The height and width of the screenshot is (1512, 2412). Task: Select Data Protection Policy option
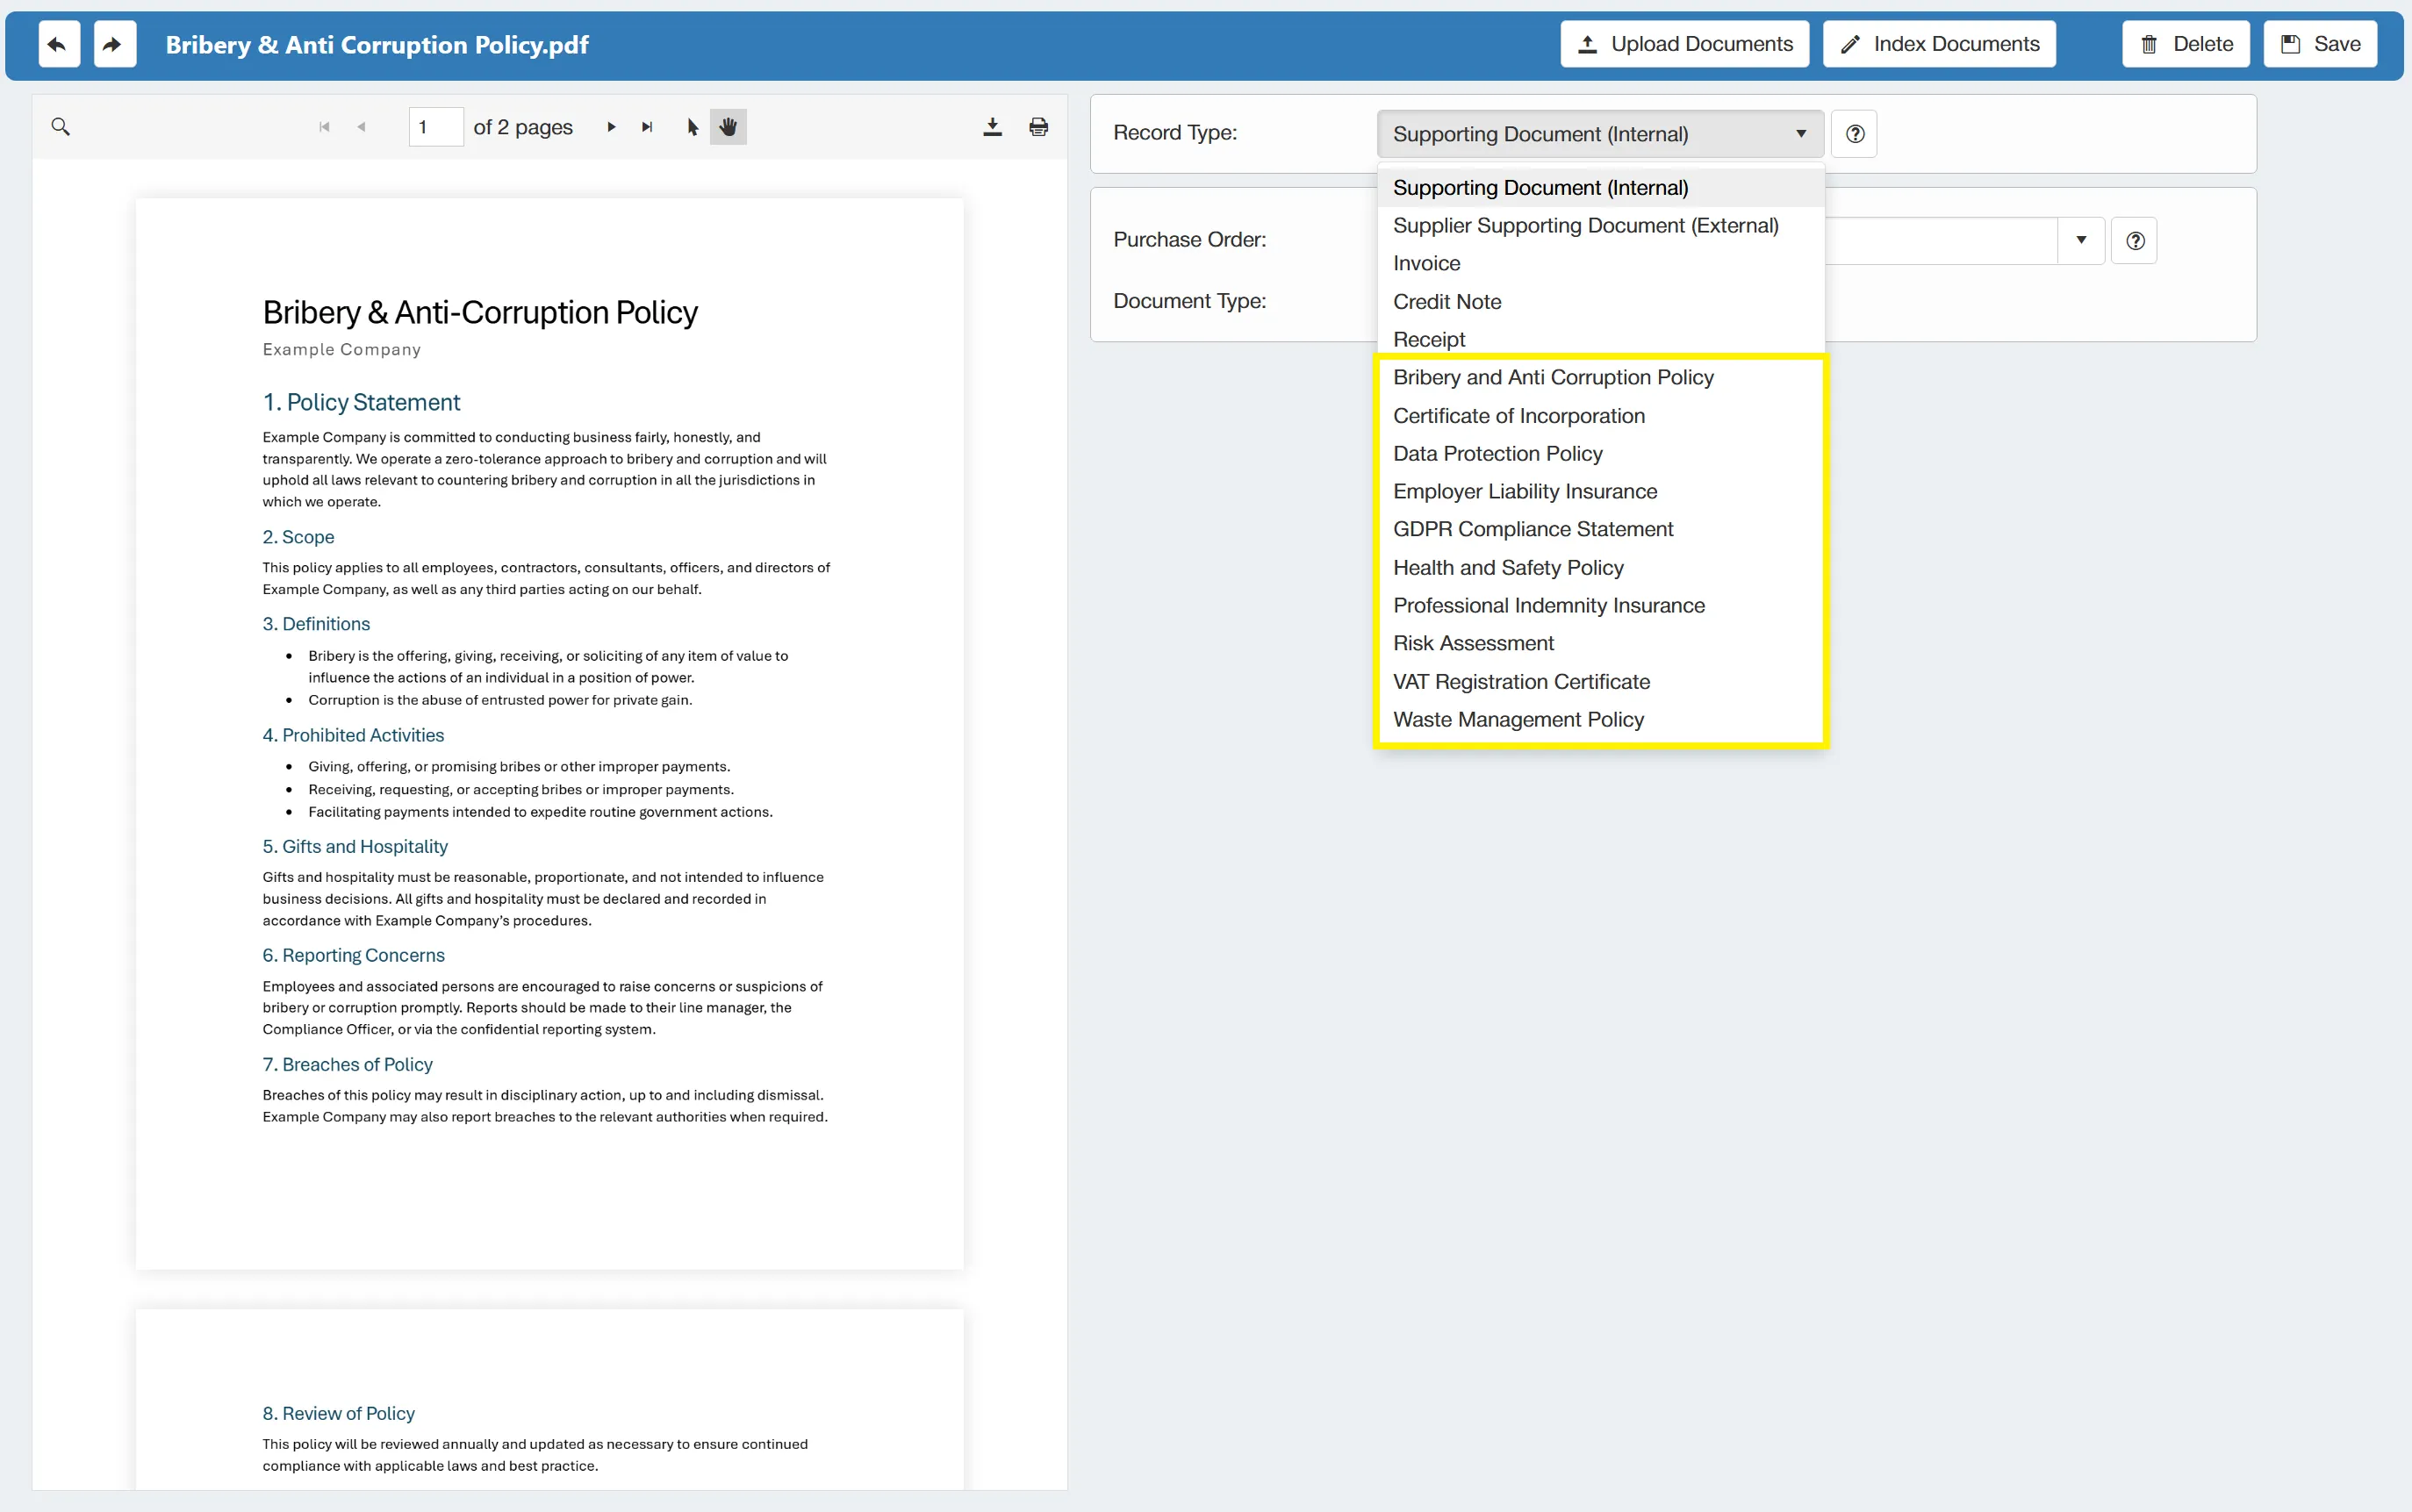coord(1600,454)
